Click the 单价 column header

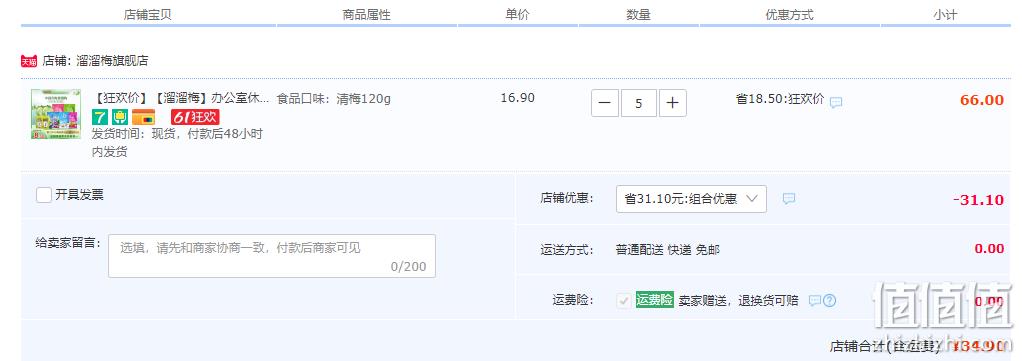coord(518,14)
